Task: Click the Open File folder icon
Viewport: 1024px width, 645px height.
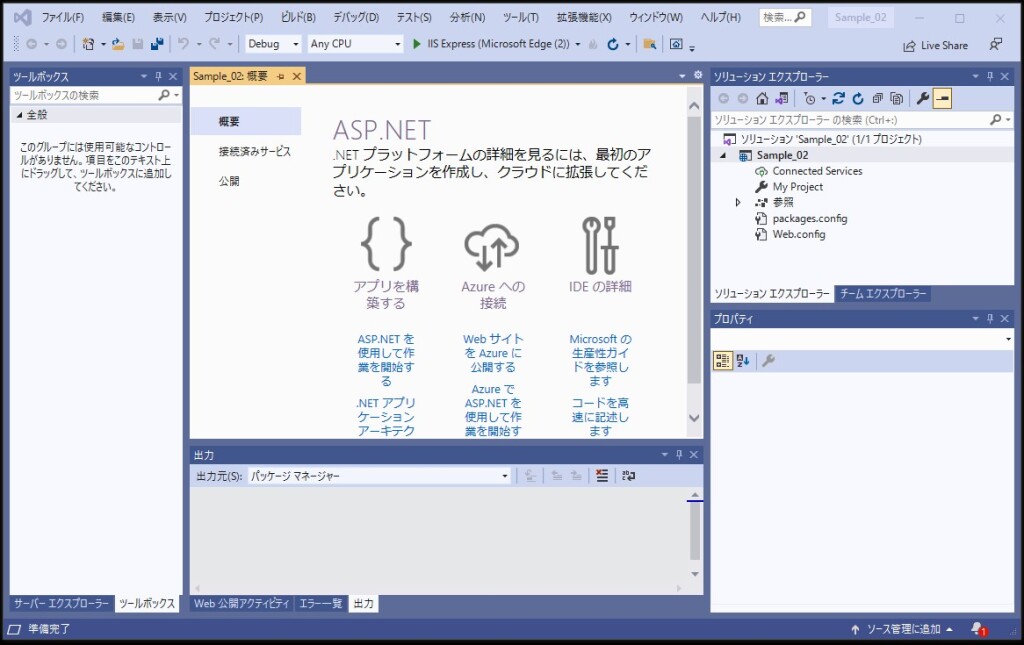Action: coord(118,44)
